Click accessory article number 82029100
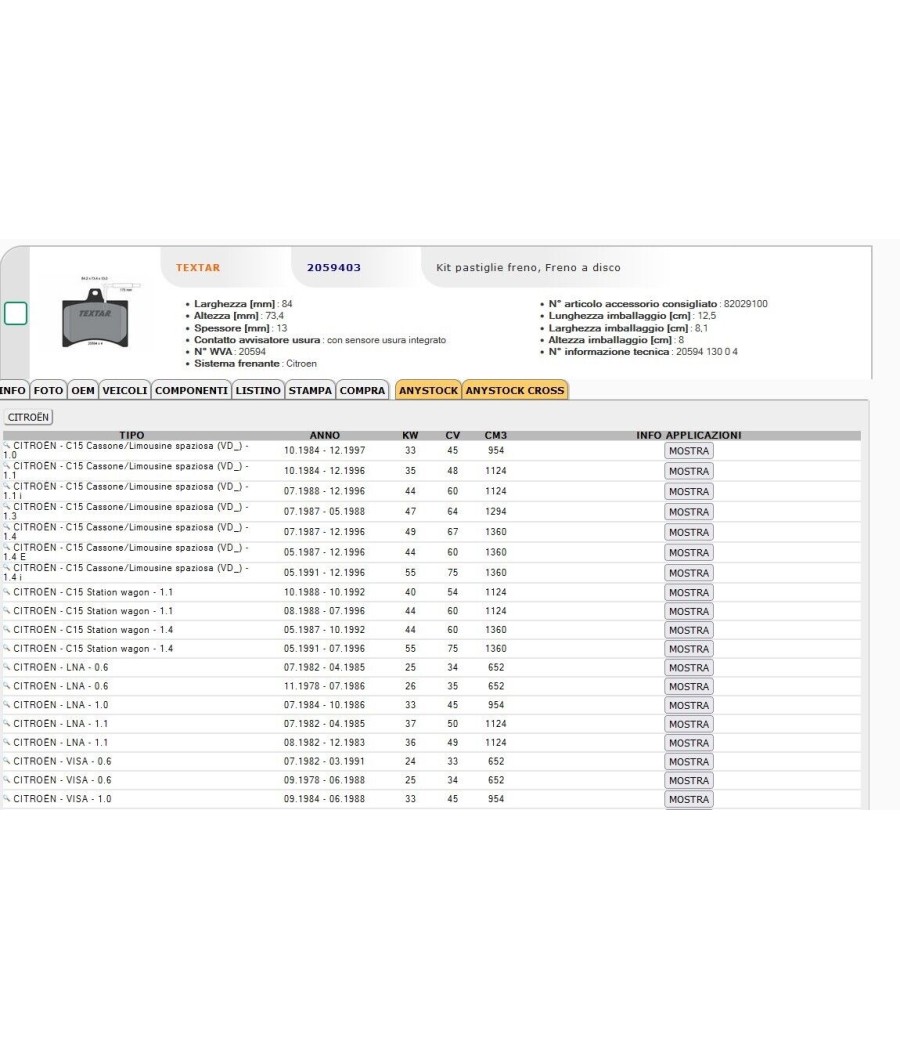The image size is (900, 1050). point(745,303)
